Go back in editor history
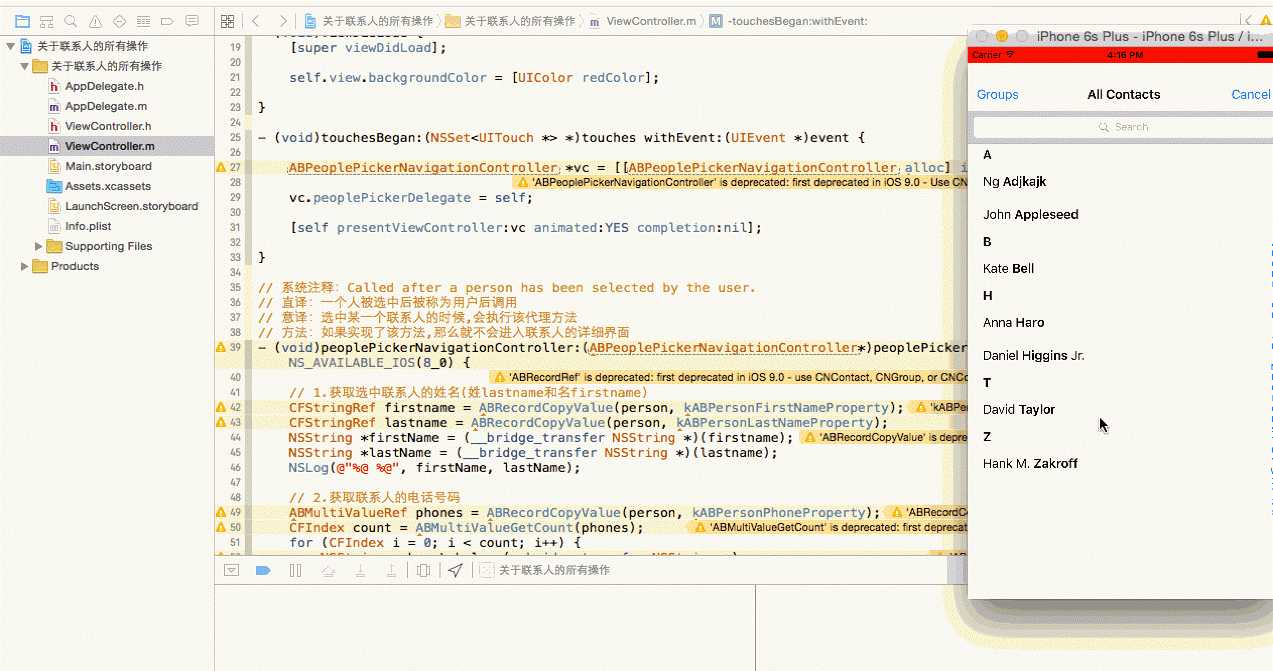This screenshot has width=1273, height=671. click(256, 21)
